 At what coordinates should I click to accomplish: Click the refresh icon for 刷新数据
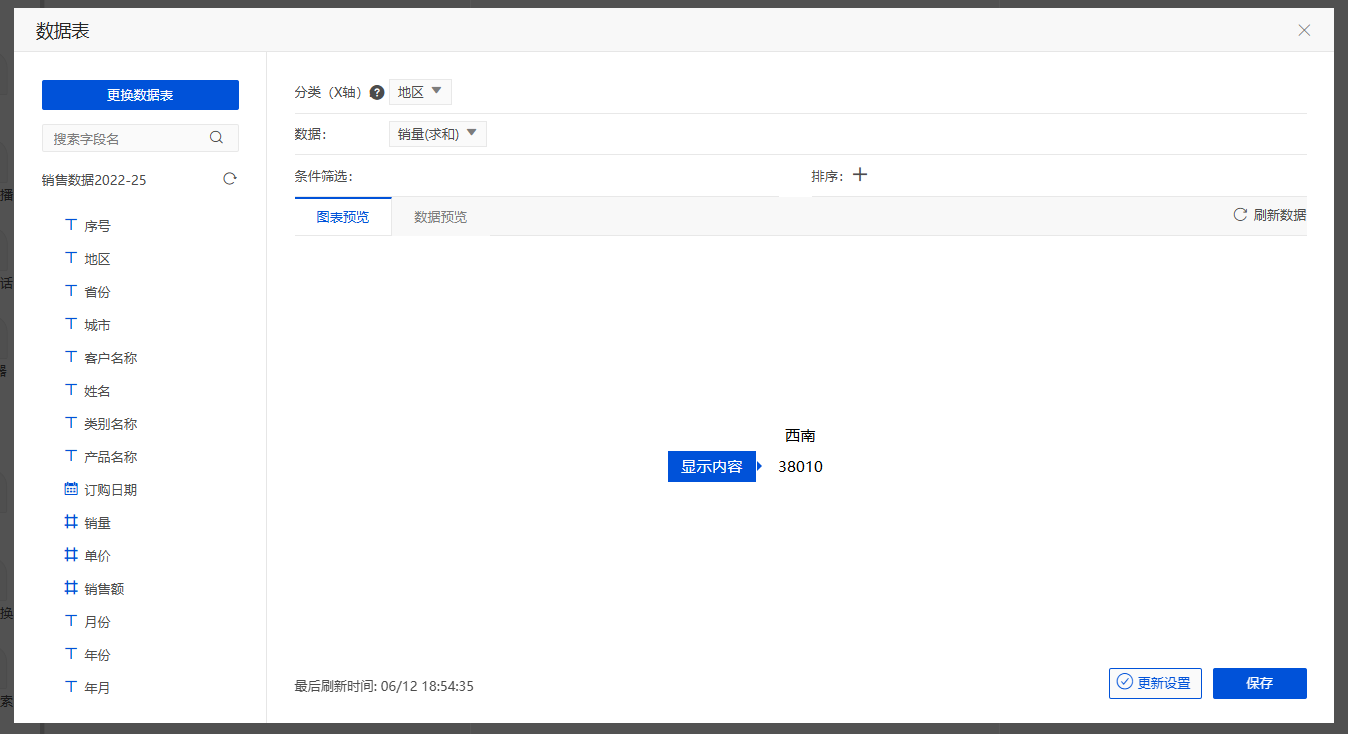pos(1240,215)
